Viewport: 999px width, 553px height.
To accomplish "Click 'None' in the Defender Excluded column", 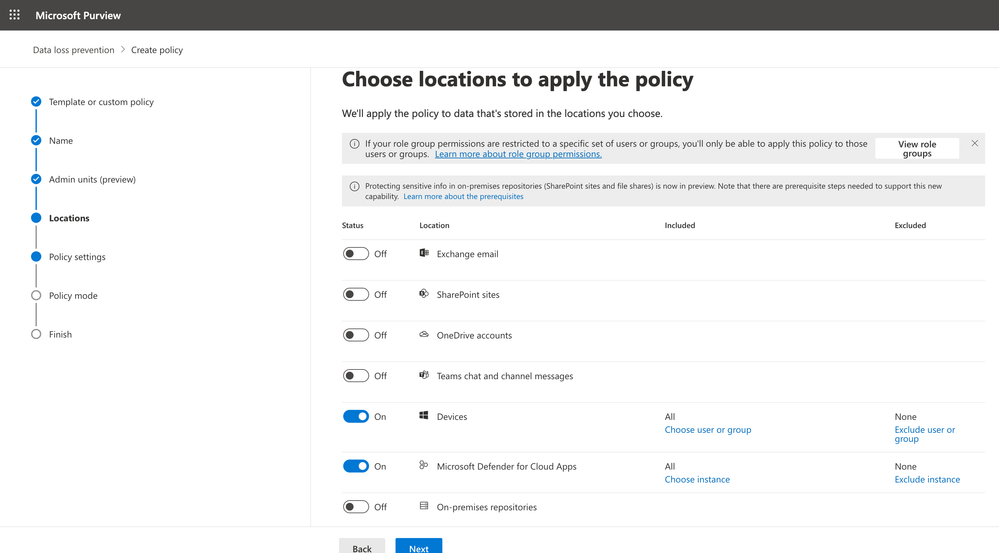I will coord(905,466).
